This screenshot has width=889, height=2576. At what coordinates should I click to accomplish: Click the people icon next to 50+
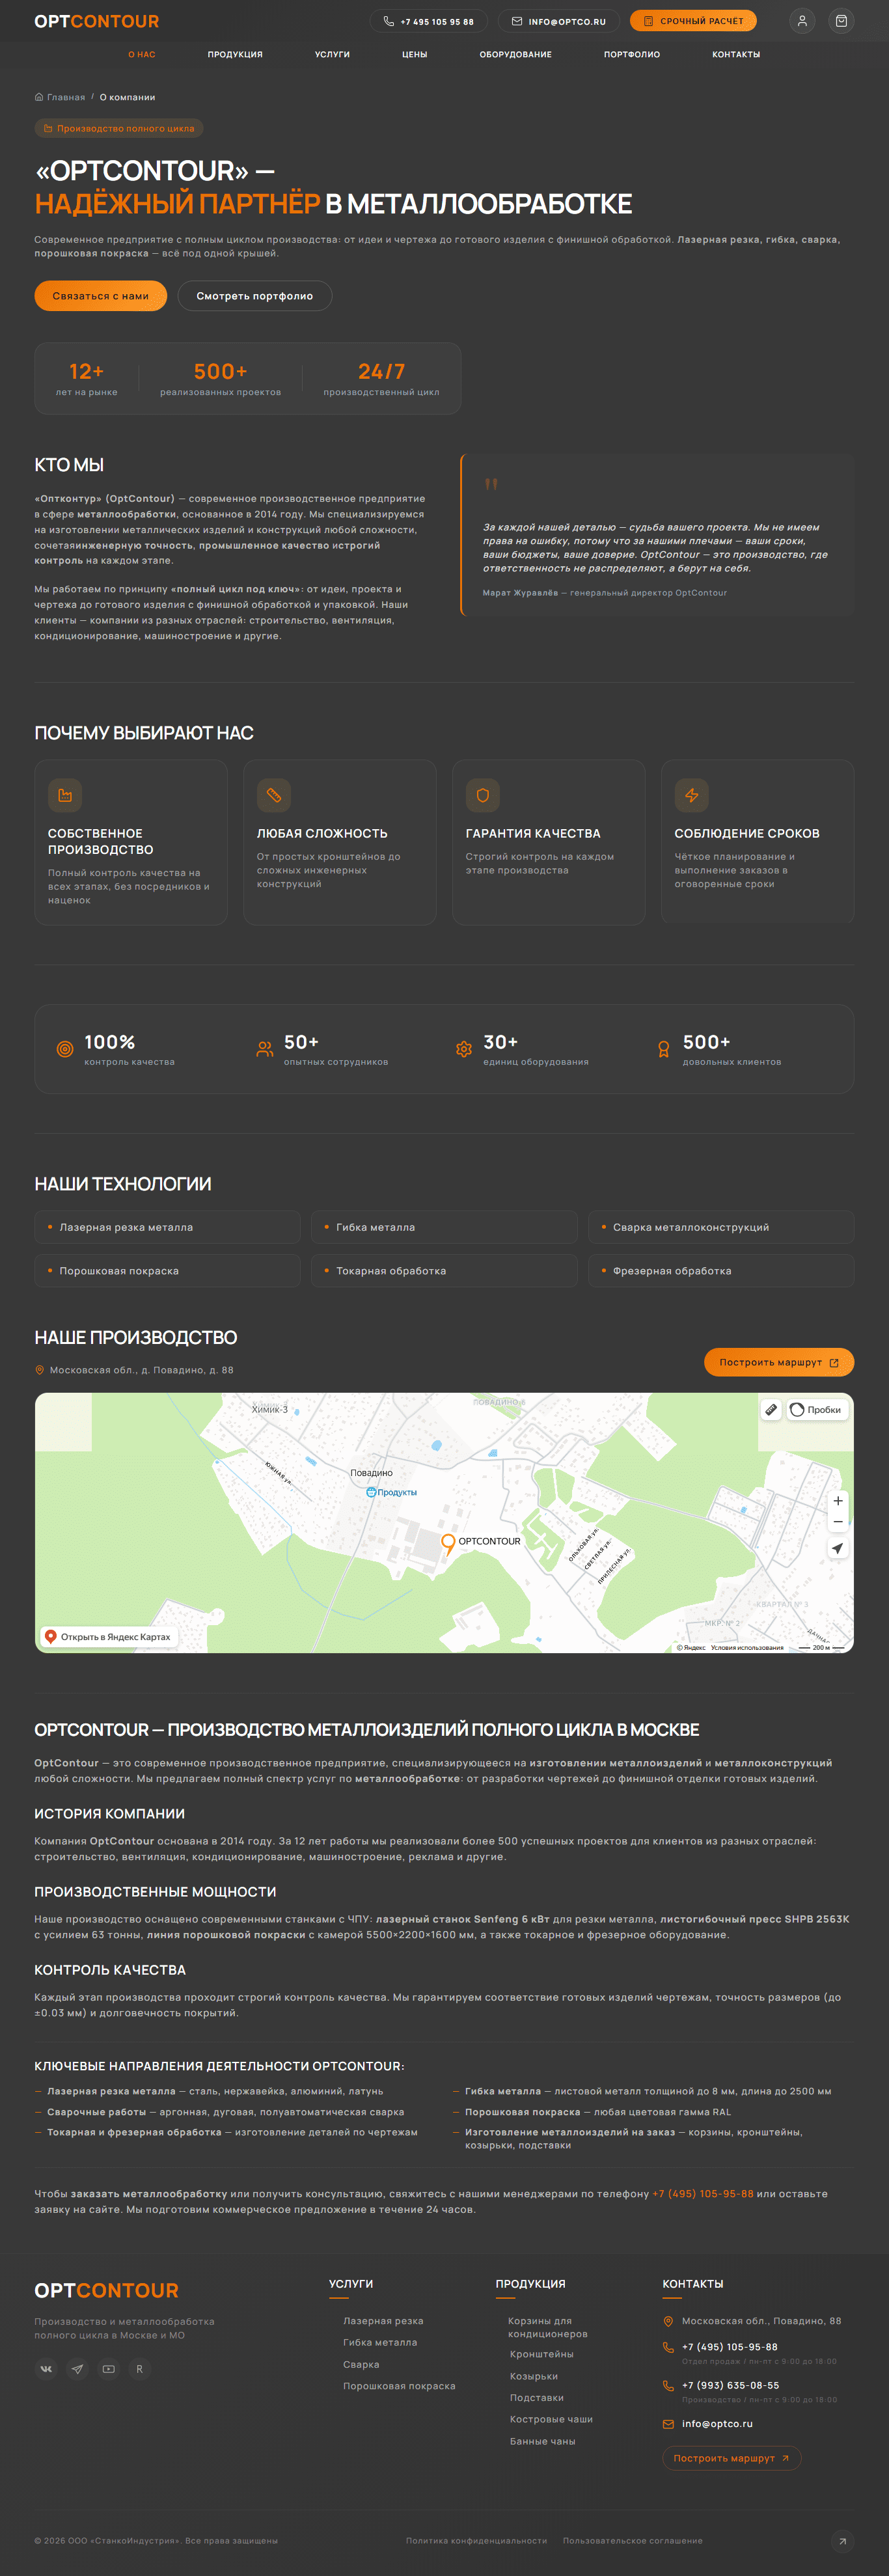pos(265,1049)
